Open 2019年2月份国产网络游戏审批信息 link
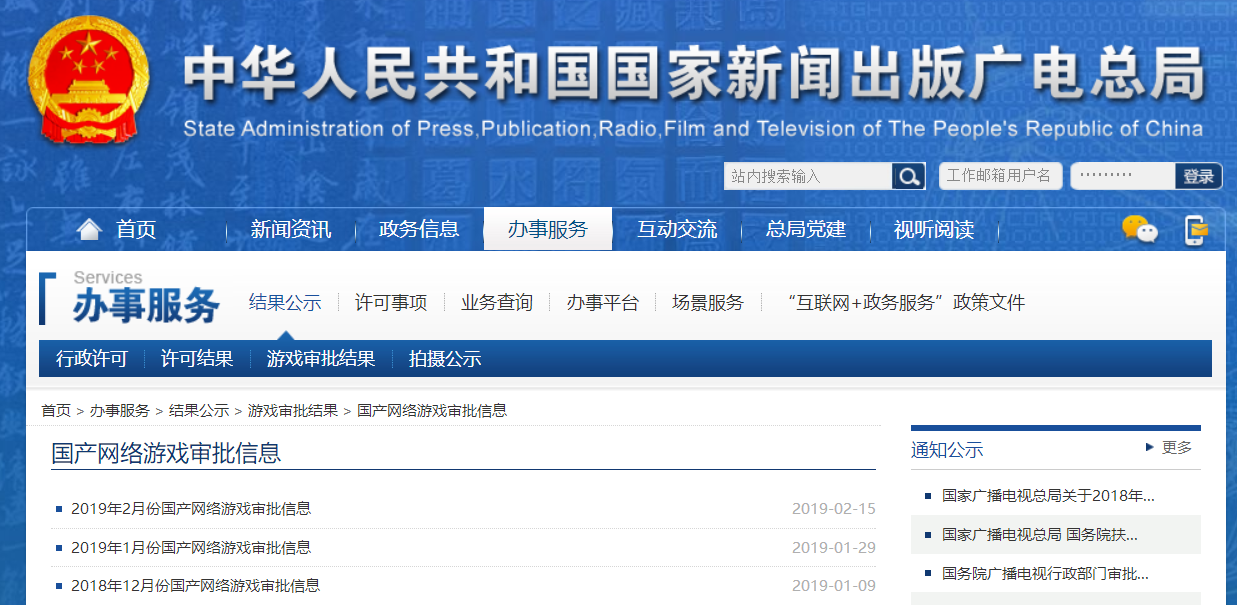The width and height of the screenshot is (1237, 605). tap(191, 509)
